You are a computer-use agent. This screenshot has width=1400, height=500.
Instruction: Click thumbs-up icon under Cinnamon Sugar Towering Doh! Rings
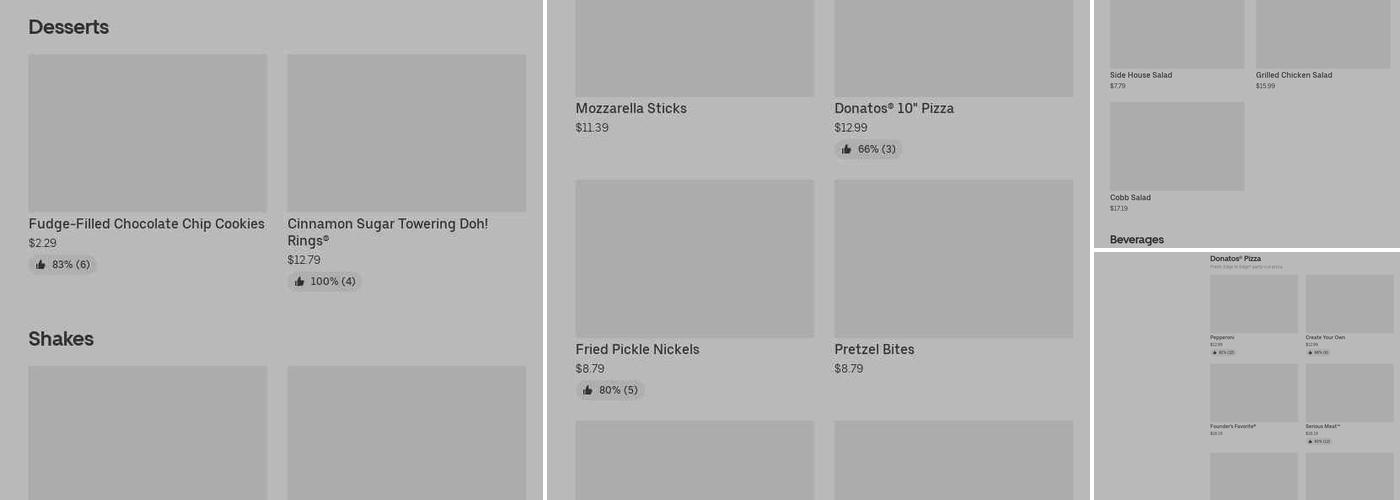click(x=300, y=282)
